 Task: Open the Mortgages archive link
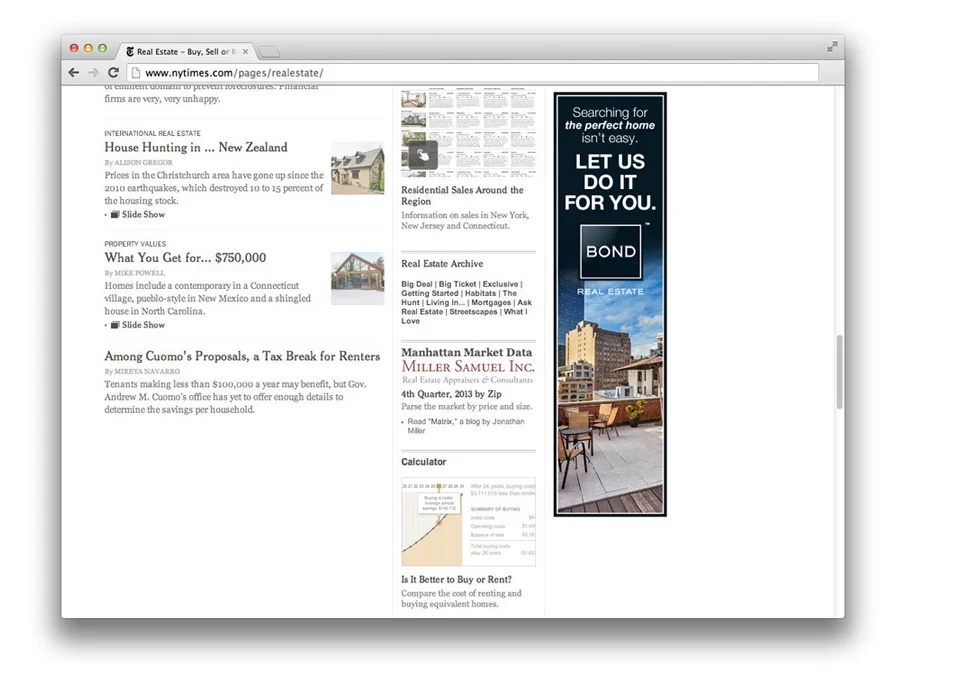(491, 303)
